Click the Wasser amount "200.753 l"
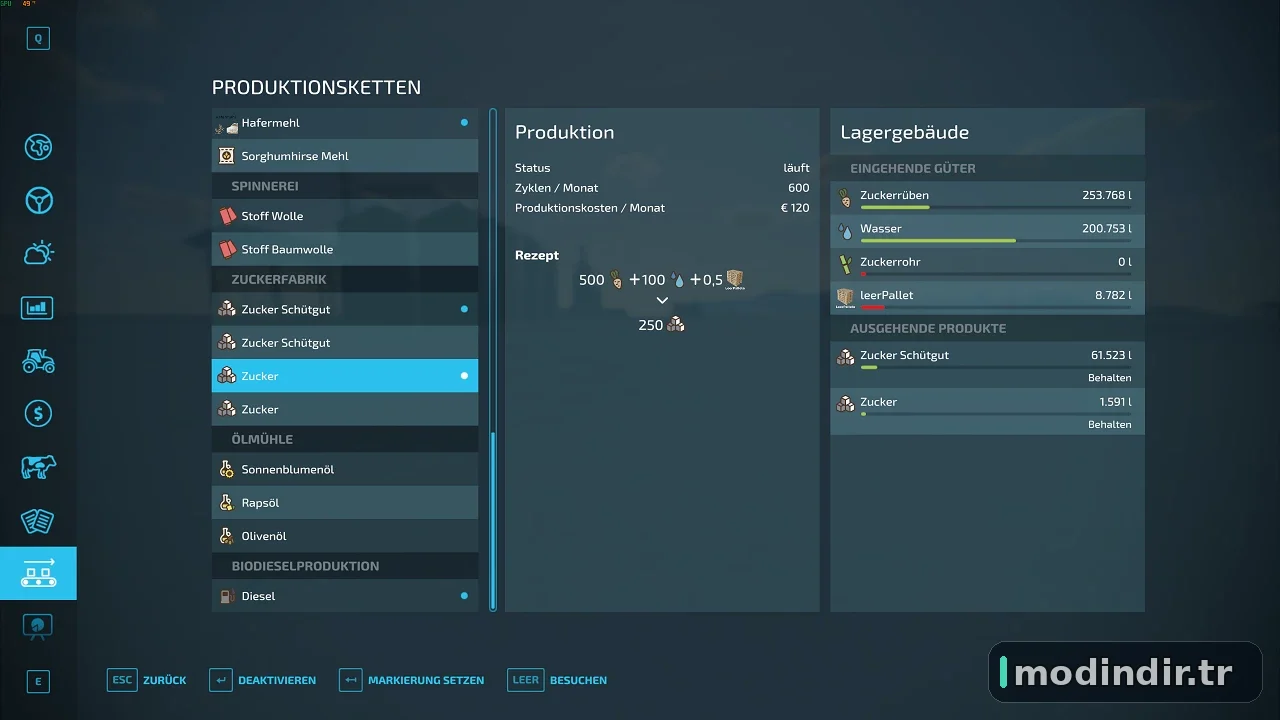Viewport: 1280px width, 720px height. click(x=1107, y=229)
